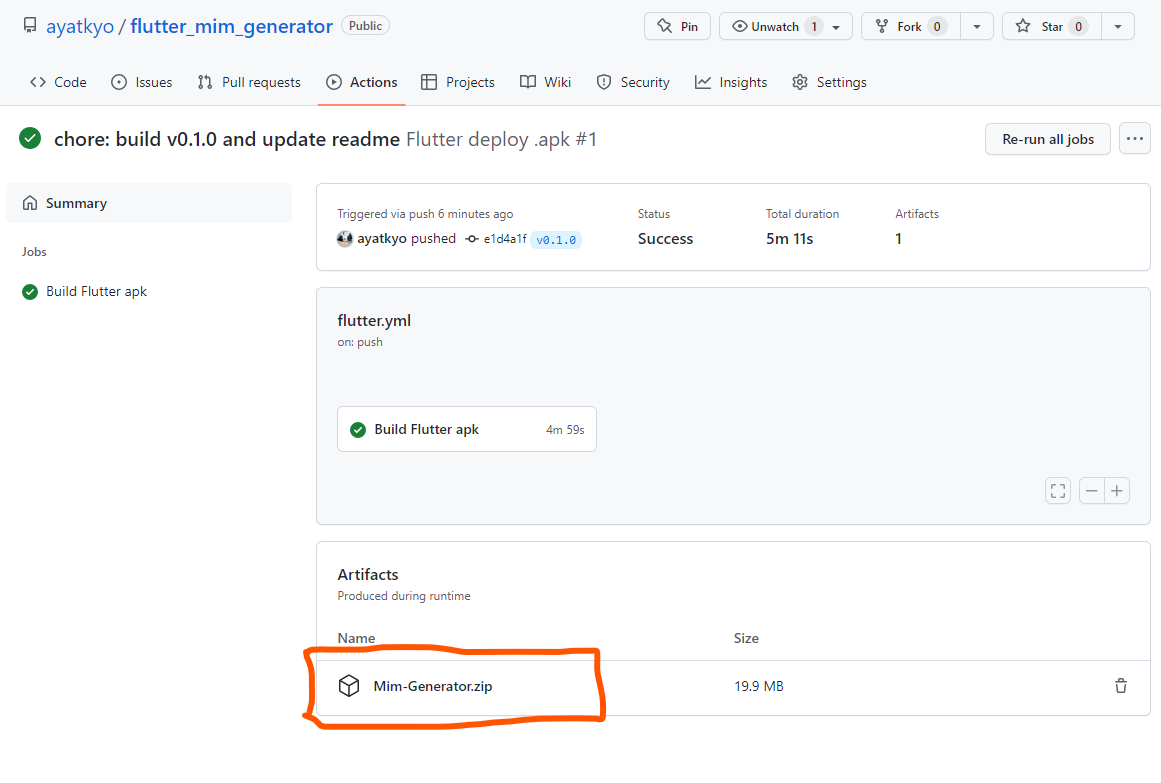Switch to the Issues tab
Screen dimensions: 1161x783
(x=141, y=82)
